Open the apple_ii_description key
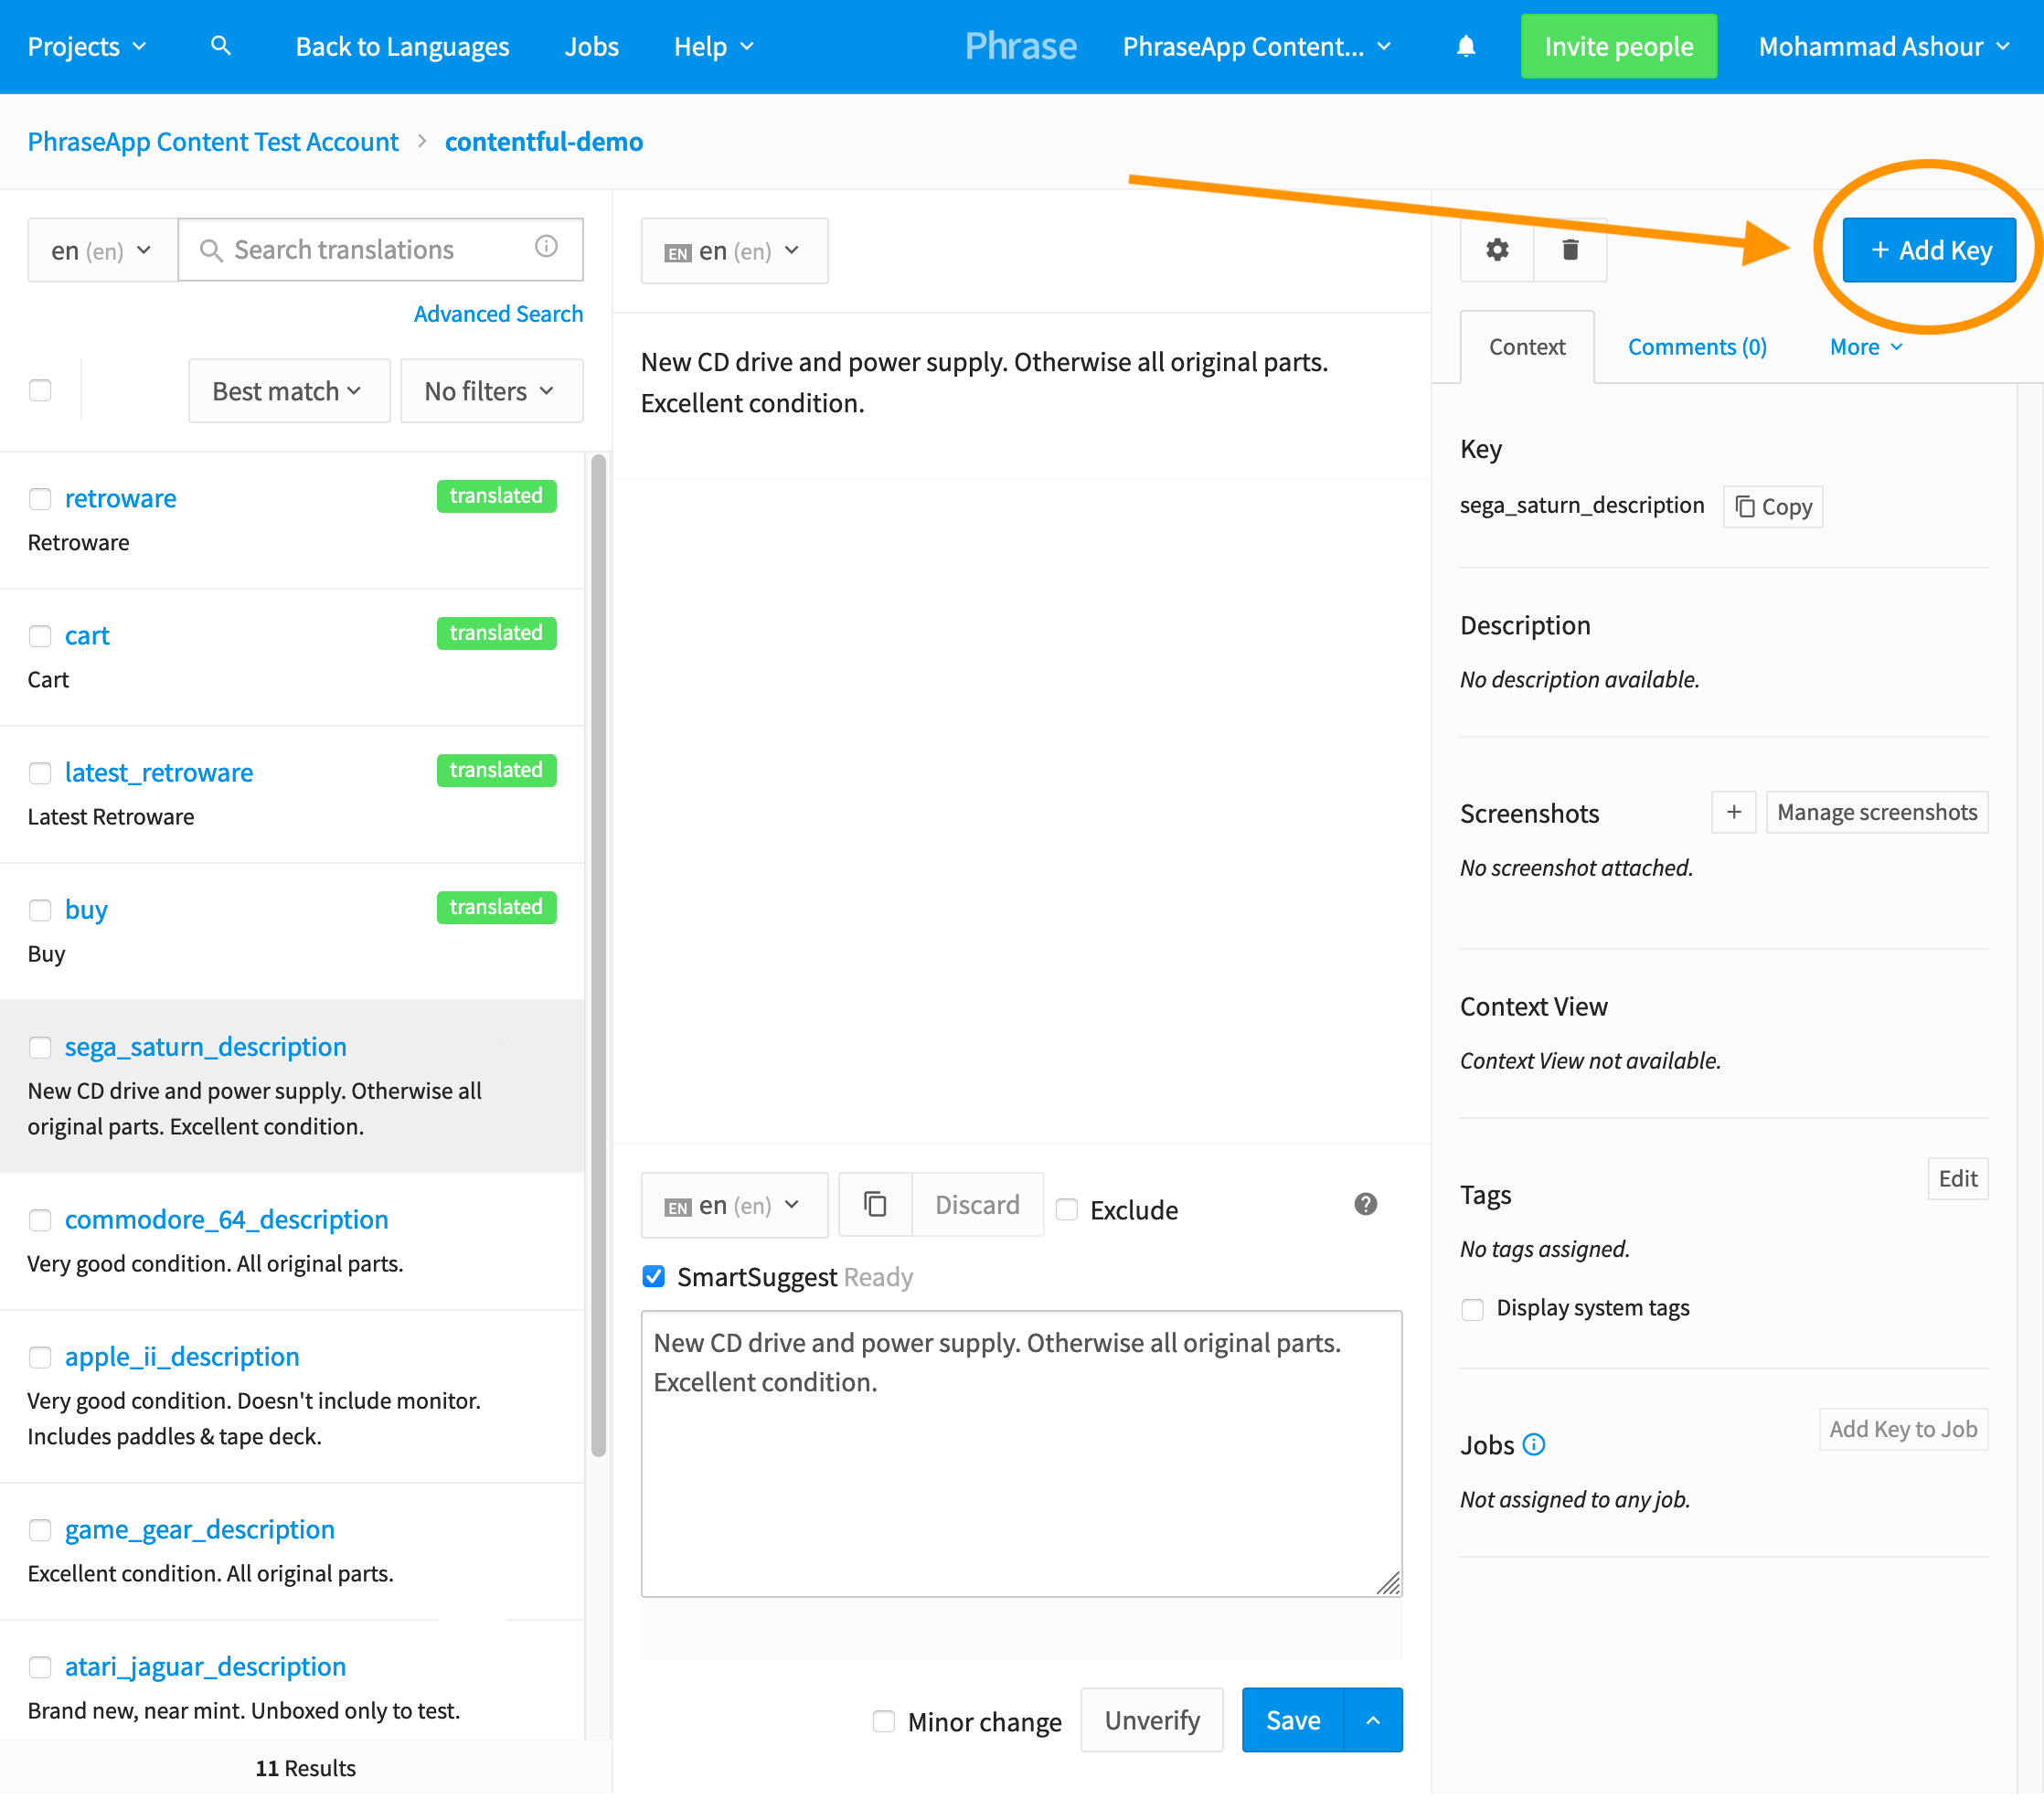The width and height of the screenshot is (2044, 1810). click(182, 1357)
